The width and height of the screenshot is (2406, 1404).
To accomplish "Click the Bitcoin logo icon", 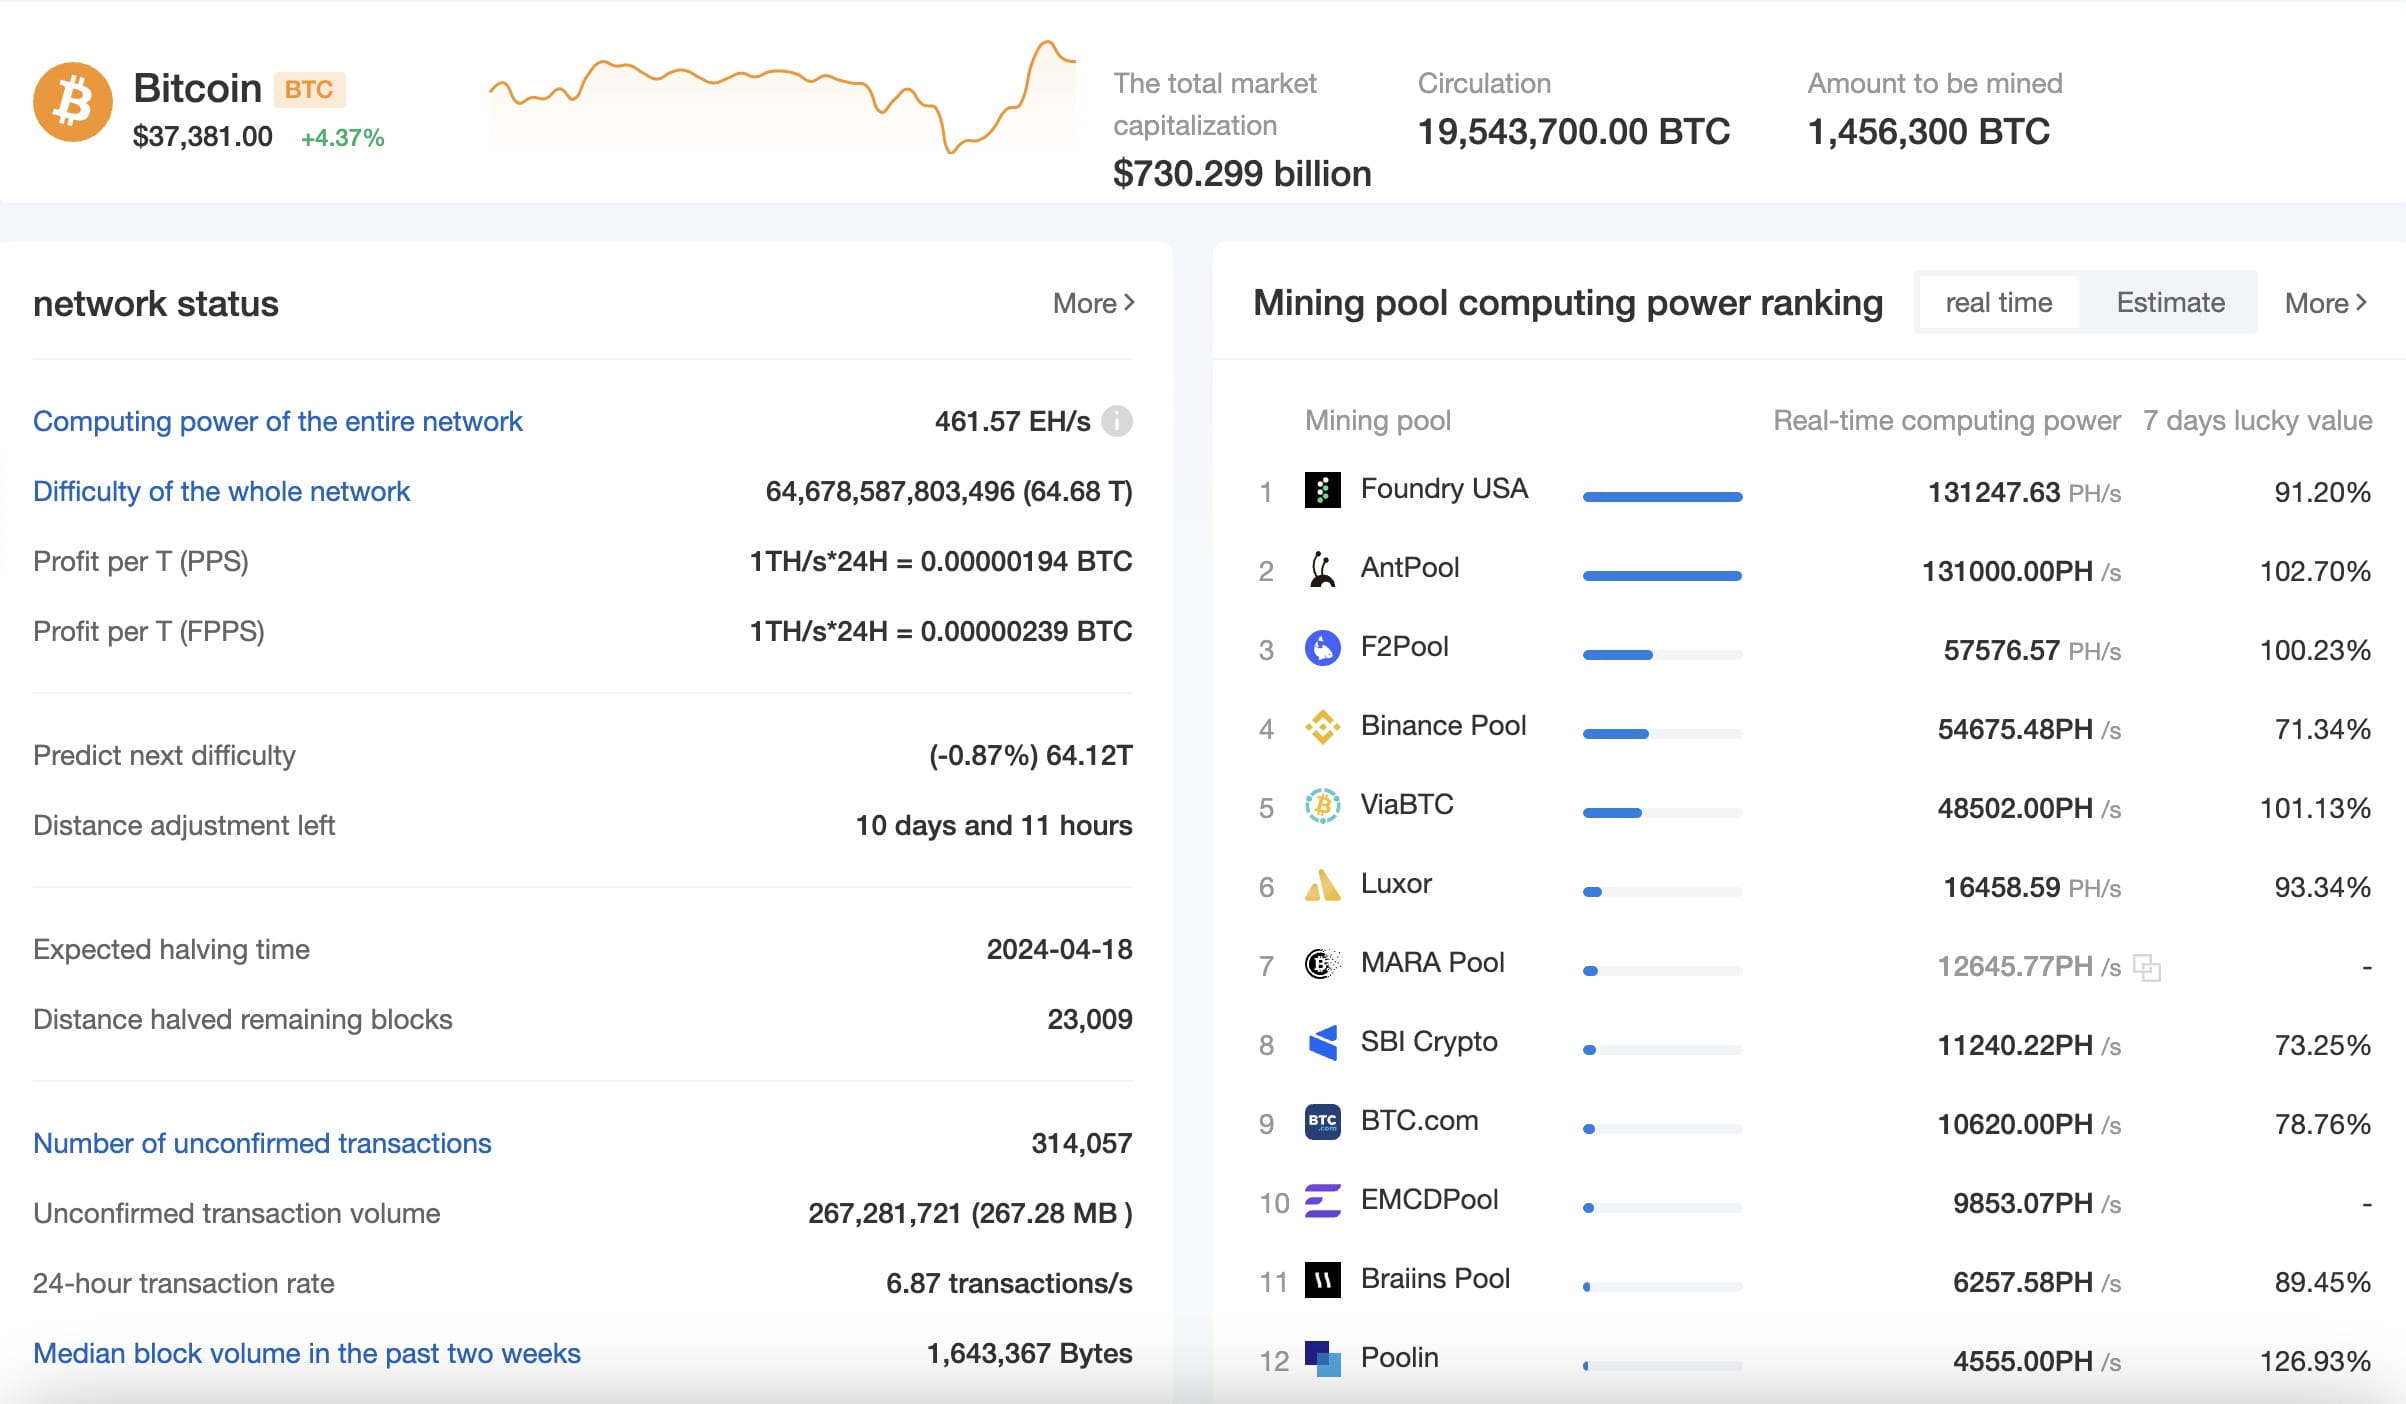I will (72, 103).
